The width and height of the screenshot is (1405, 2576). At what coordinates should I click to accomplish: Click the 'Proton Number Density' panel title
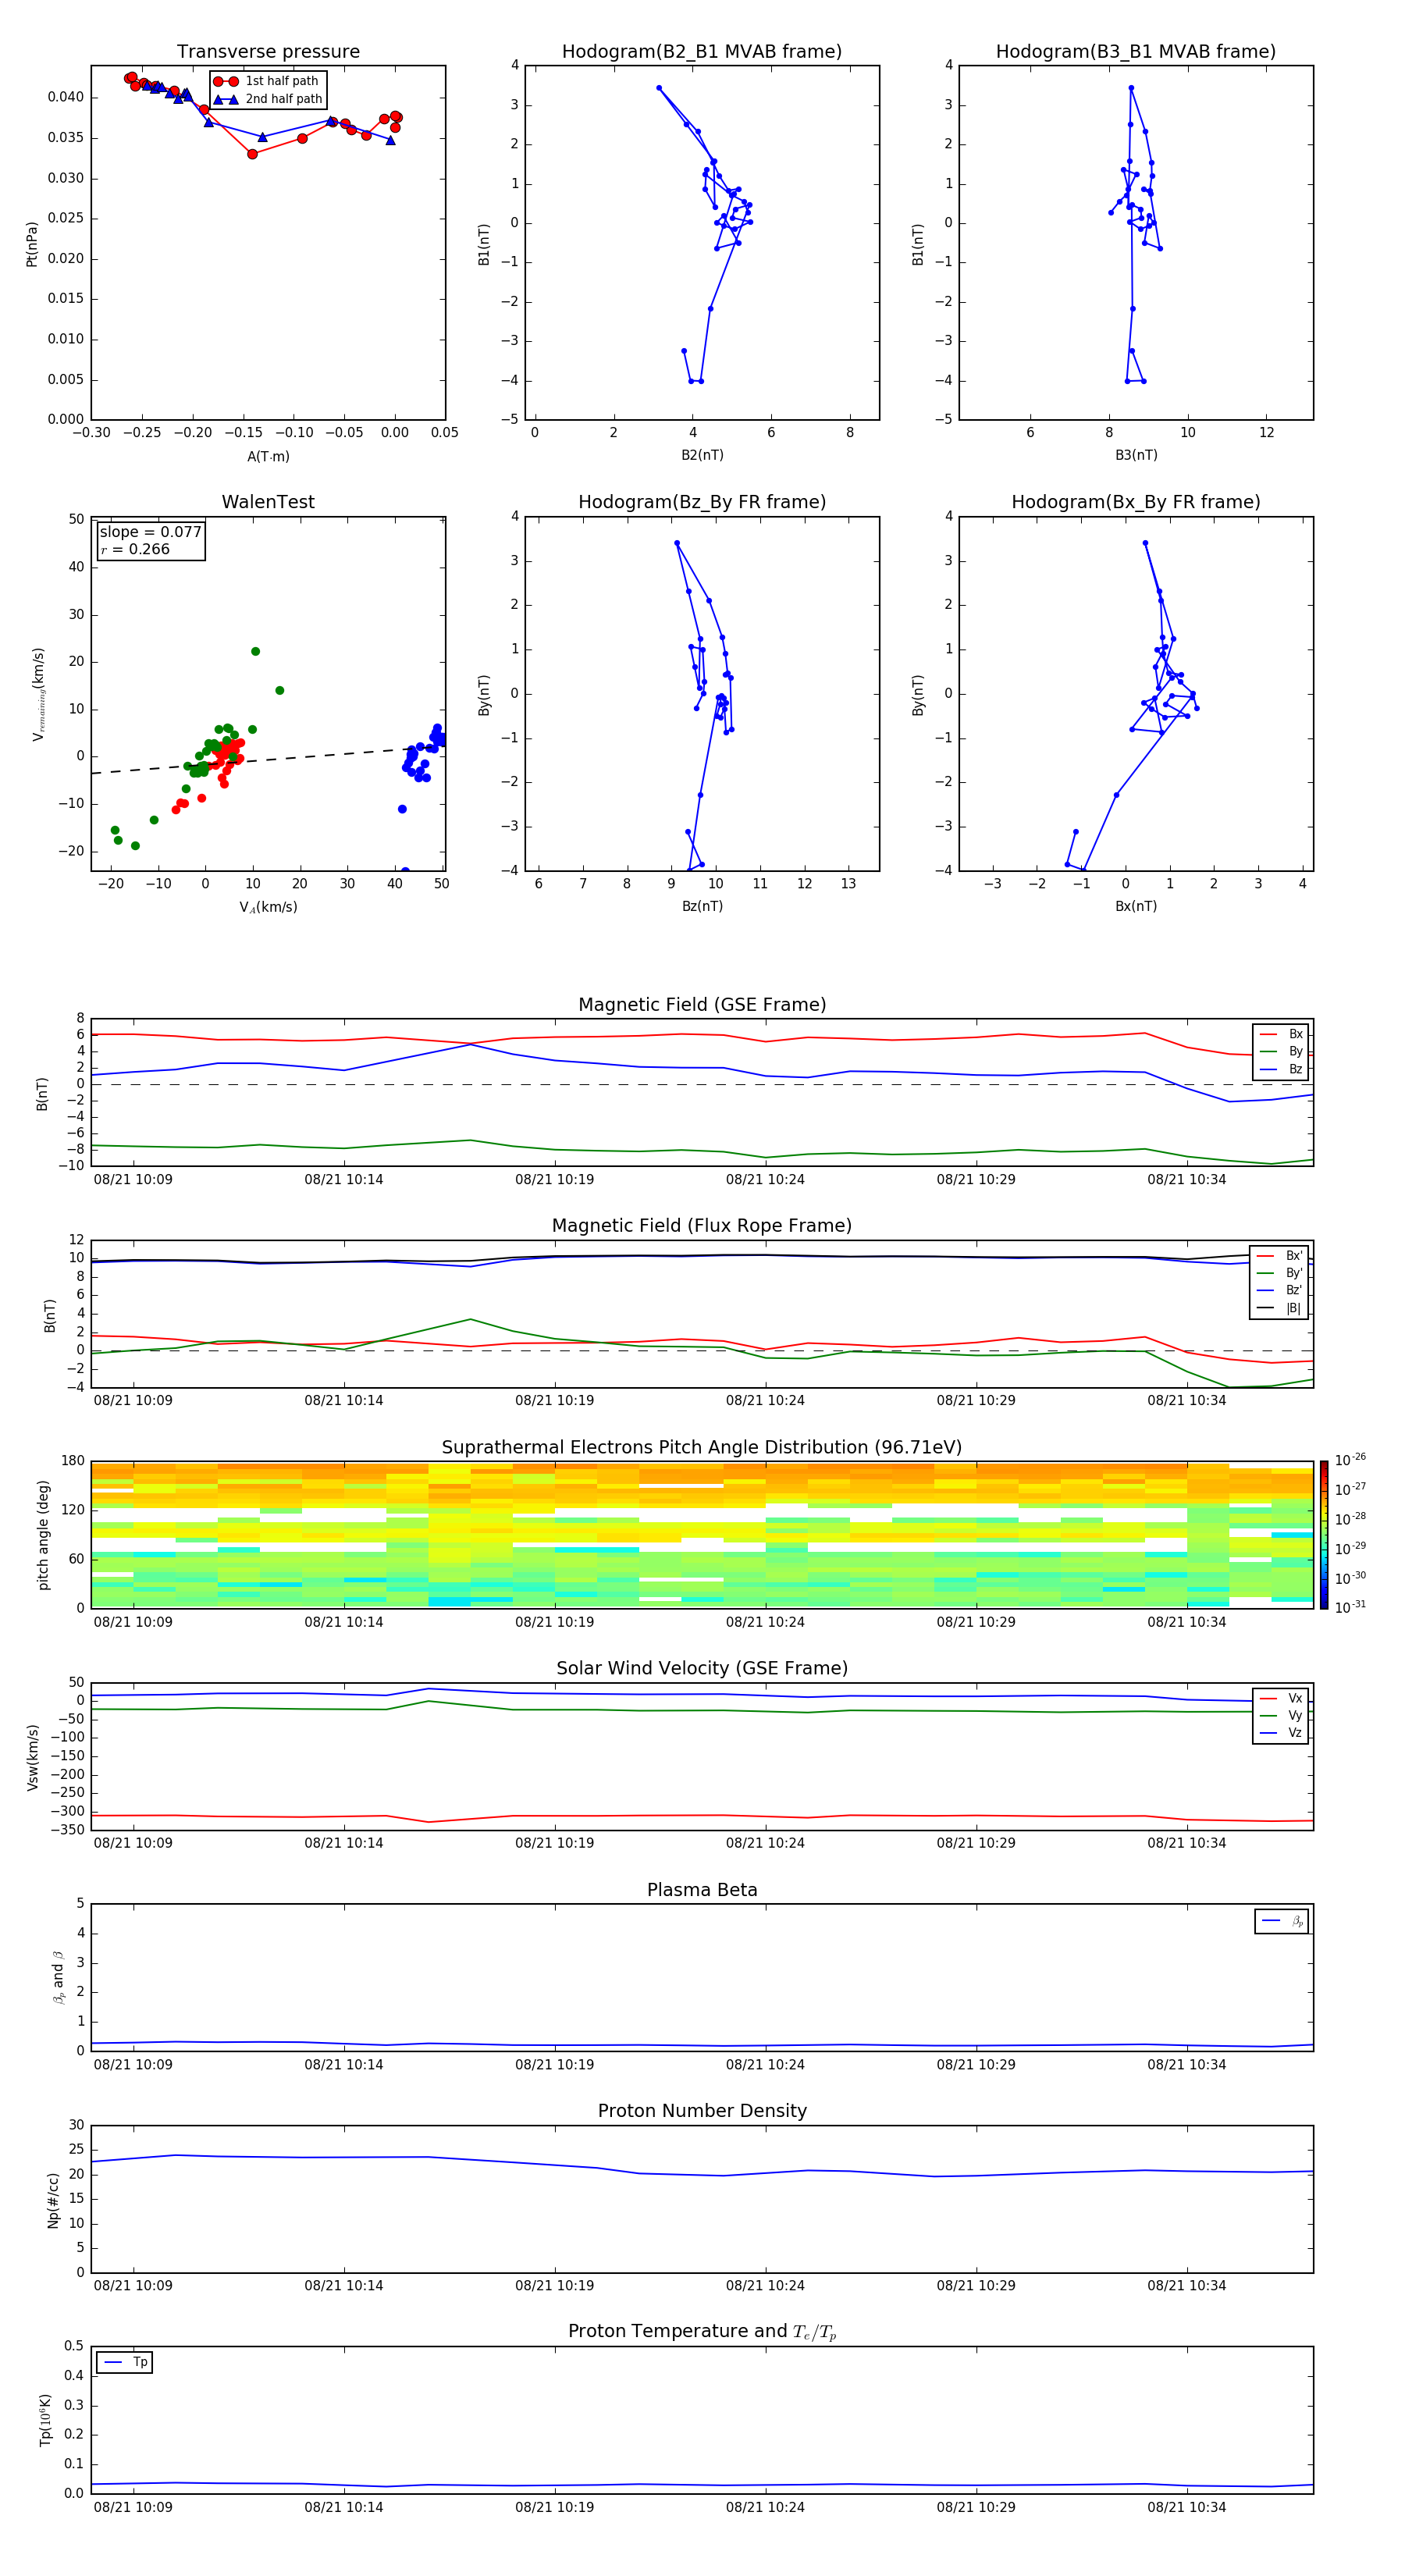702,2111
